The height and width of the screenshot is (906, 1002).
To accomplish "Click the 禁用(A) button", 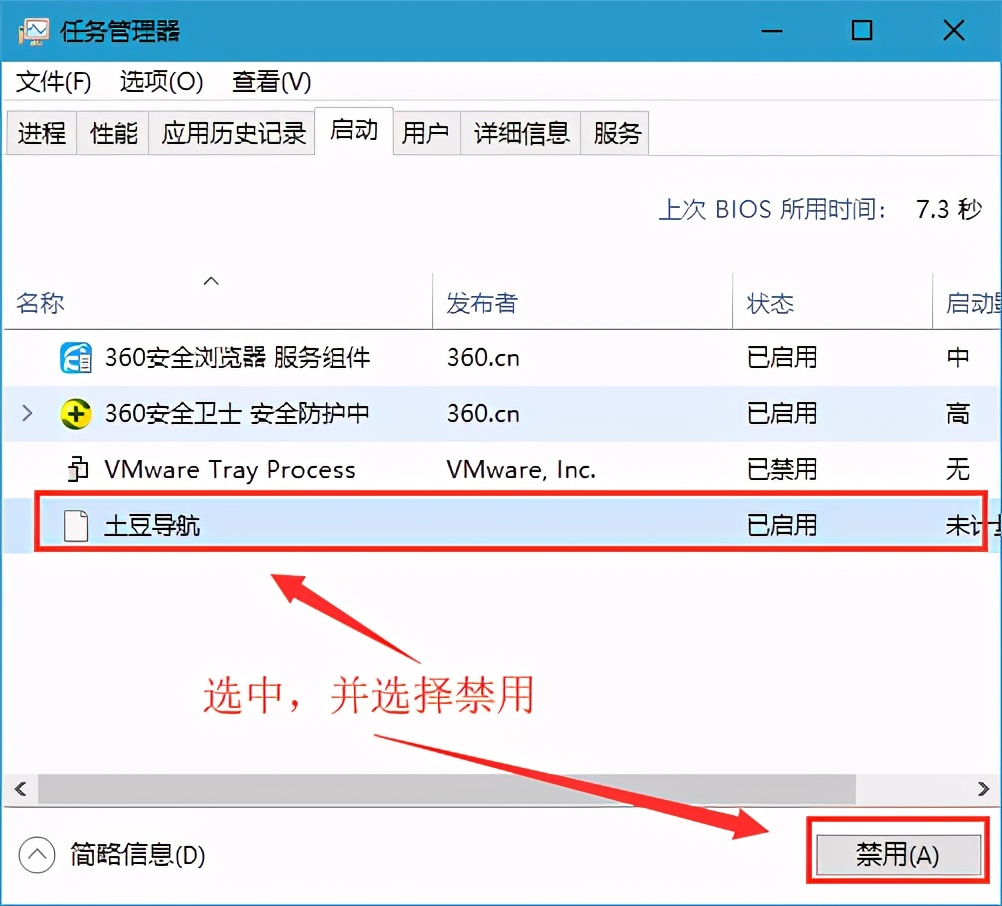I will tap(898, 855).
